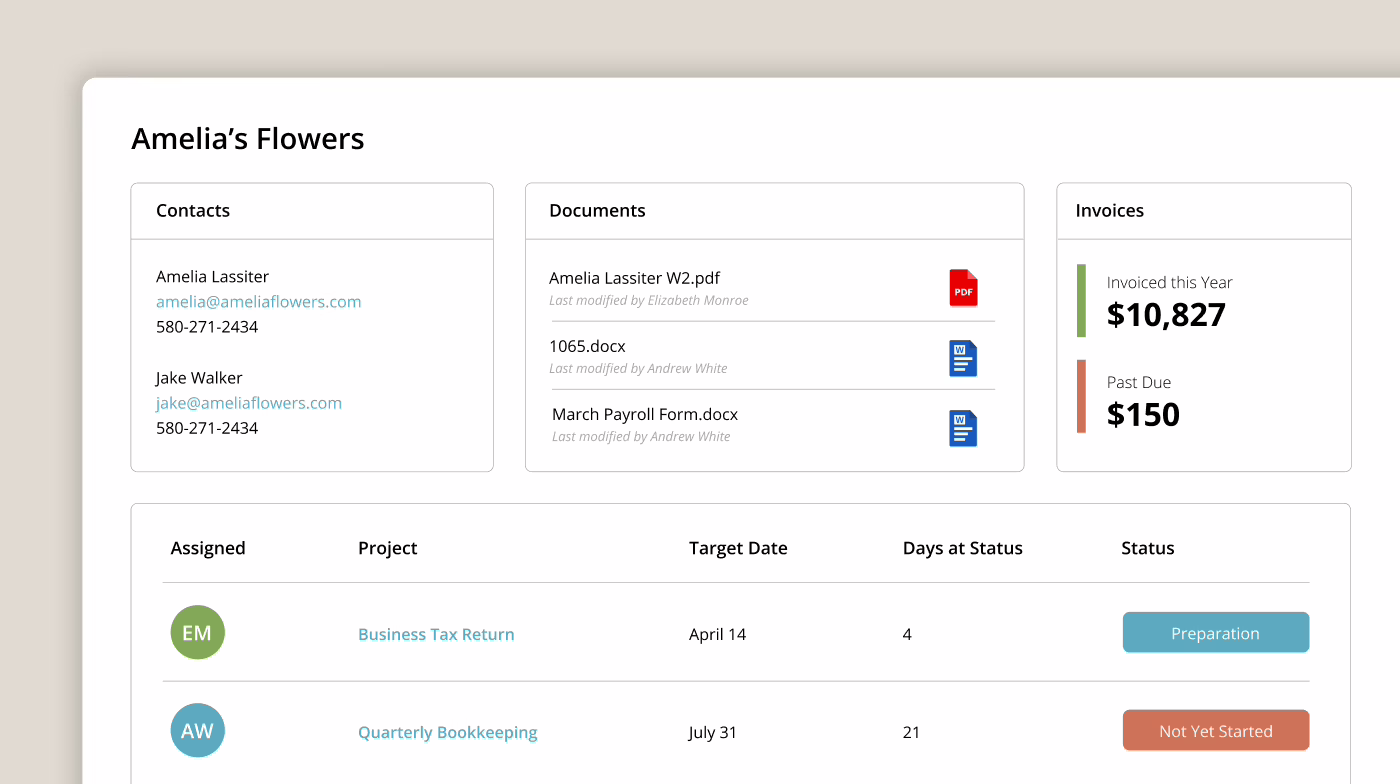The height and width of the screenshot is (784, 1400).
Task: Click the Amelia's Flowers page title
Action: tap(247, 138)
